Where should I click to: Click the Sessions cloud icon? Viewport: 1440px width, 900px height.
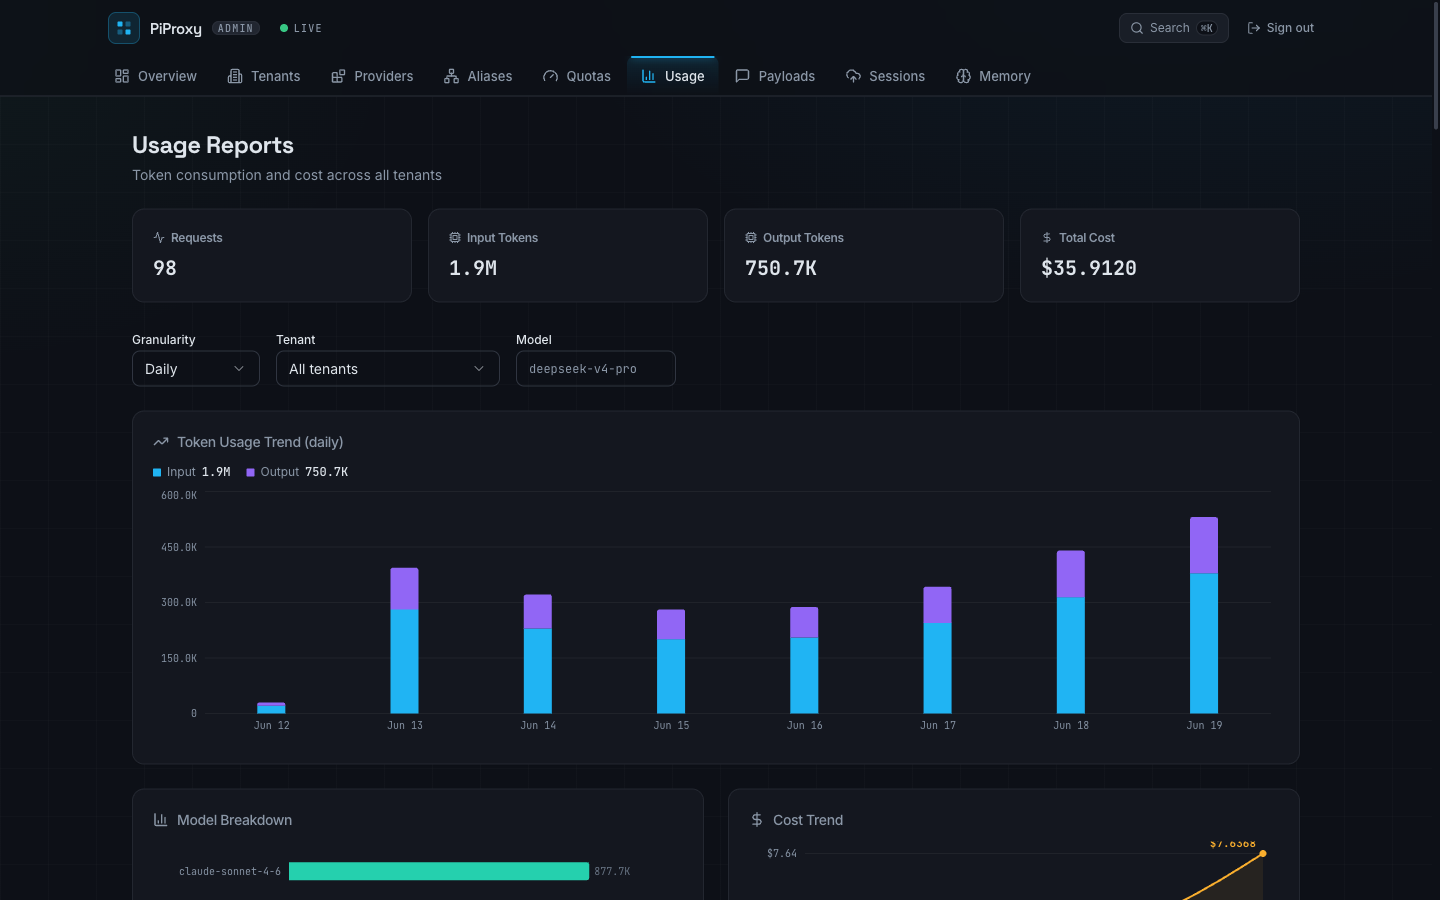(853, 76)
